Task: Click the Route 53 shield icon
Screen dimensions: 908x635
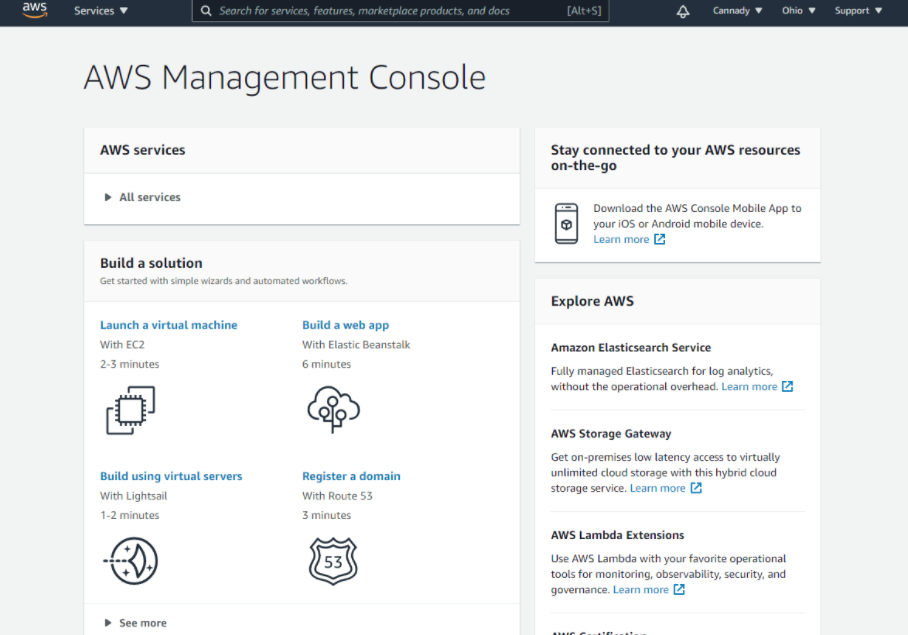Action: click(x=333, y=561)
